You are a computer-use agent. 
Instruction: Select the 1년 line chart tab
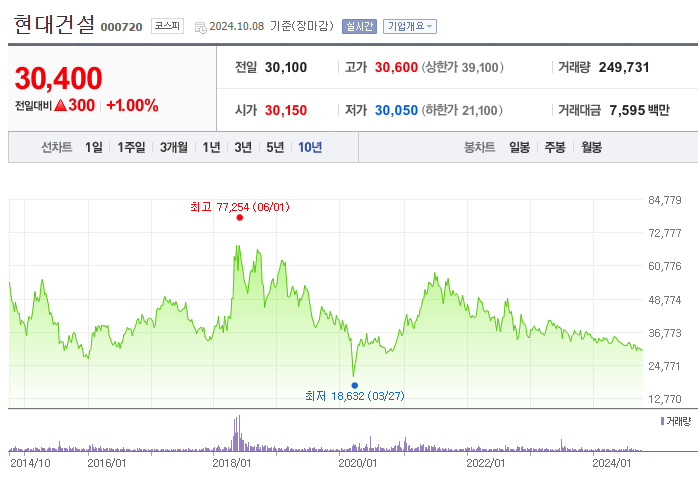(x=211, y=147)
